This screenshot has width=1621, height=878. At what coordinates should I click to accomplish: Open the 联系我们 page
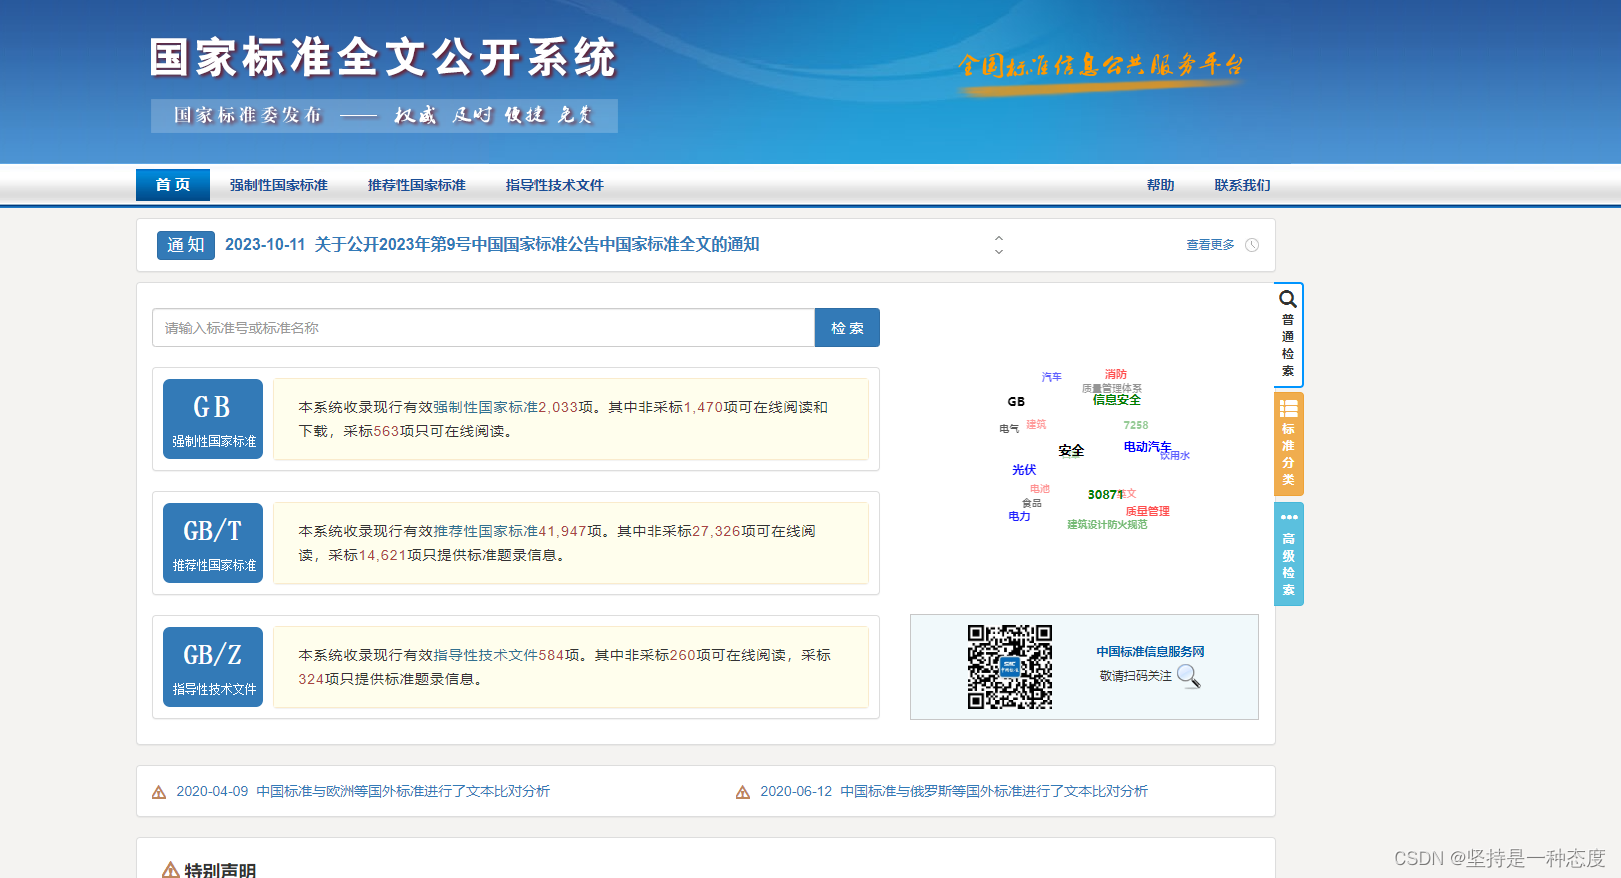[1243, 185]
